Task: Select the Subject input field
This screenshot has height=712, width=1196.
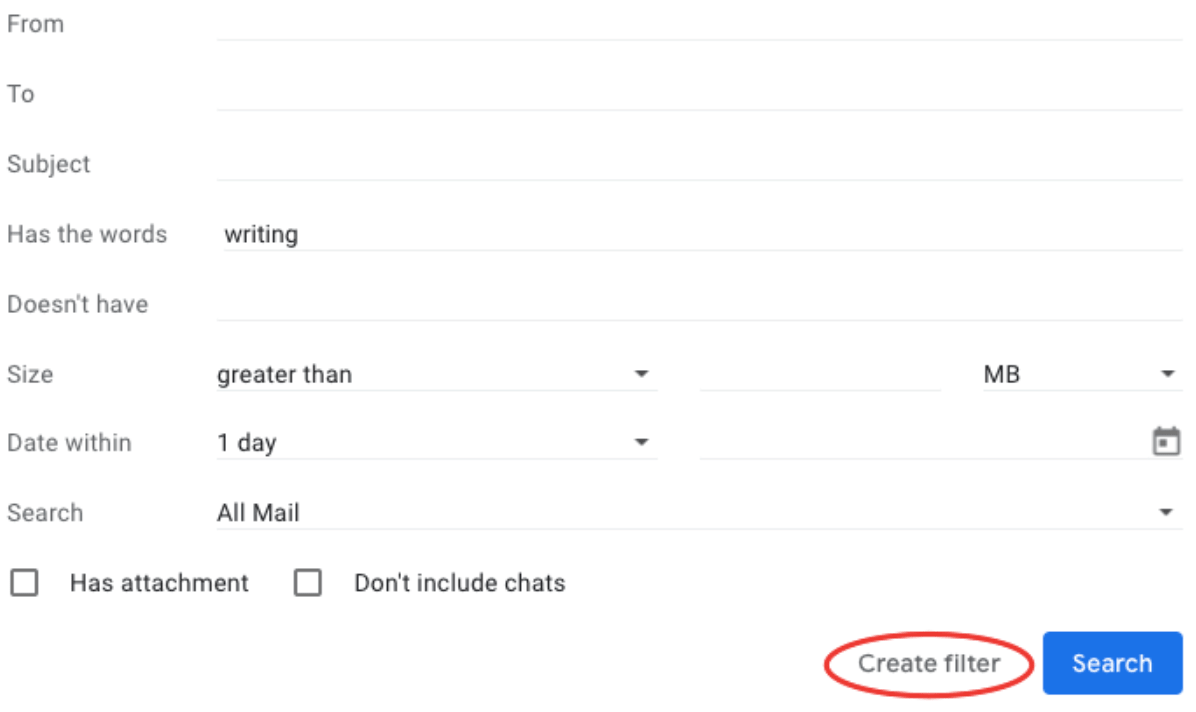Action: 698,164
